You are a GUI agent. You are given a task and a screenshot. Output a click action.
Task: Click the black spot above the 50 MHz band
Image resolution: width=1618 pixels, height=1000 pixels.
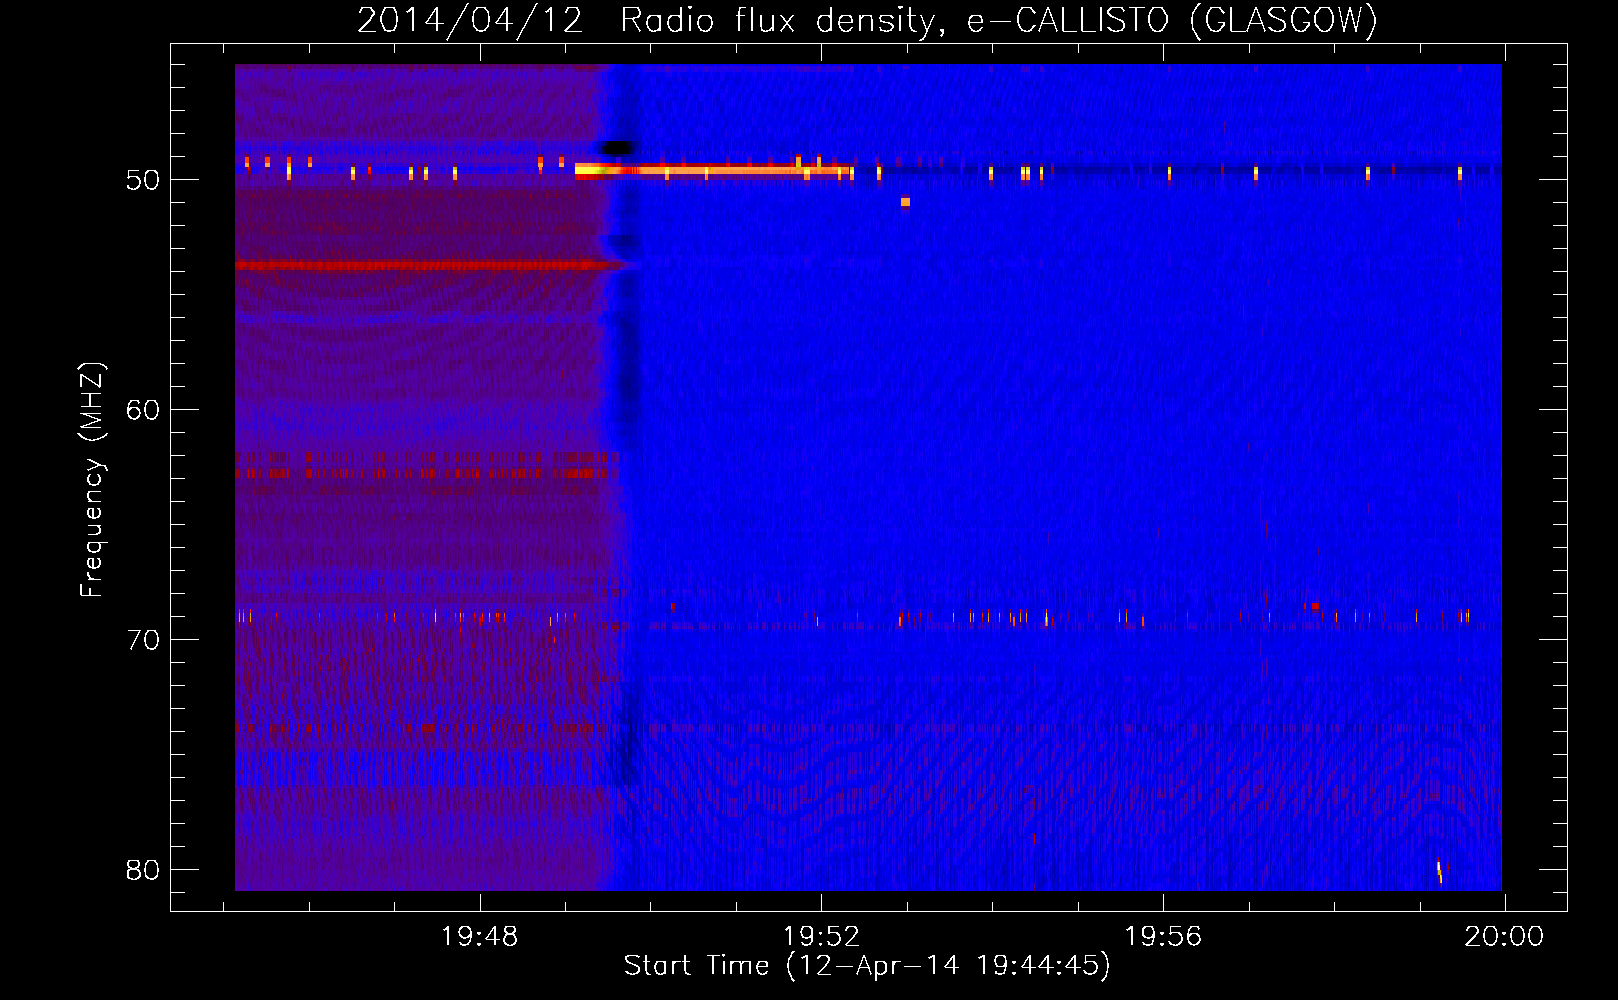617,148
